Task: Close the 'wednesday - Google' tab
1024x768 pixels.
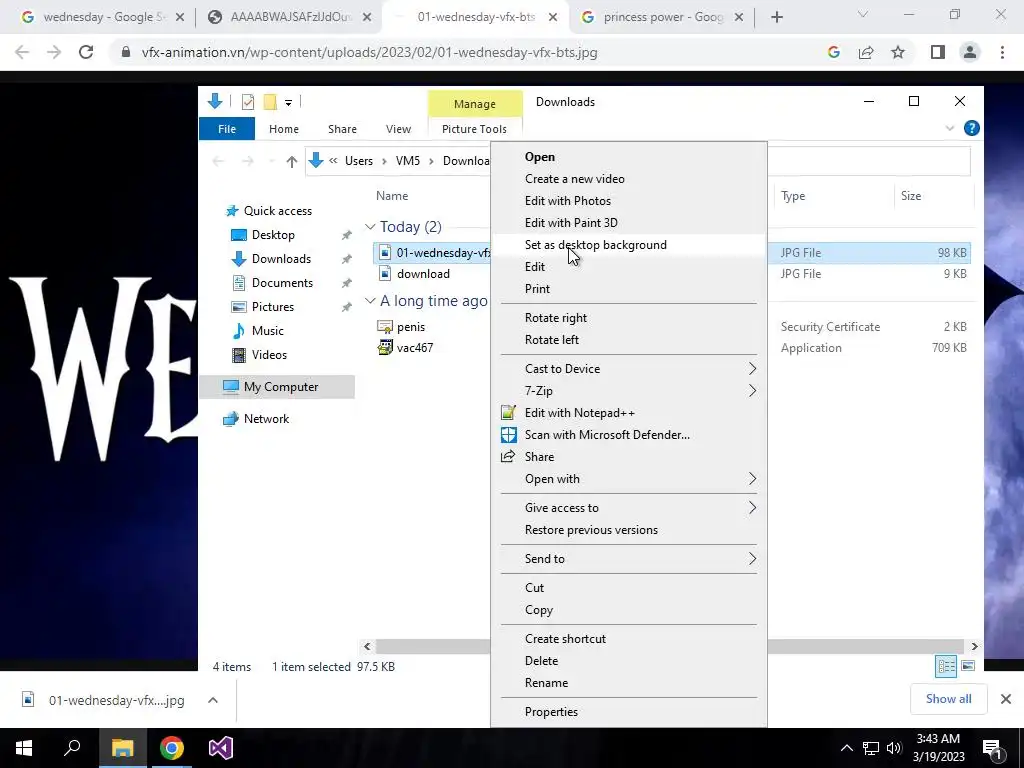Action: [180, 17]
